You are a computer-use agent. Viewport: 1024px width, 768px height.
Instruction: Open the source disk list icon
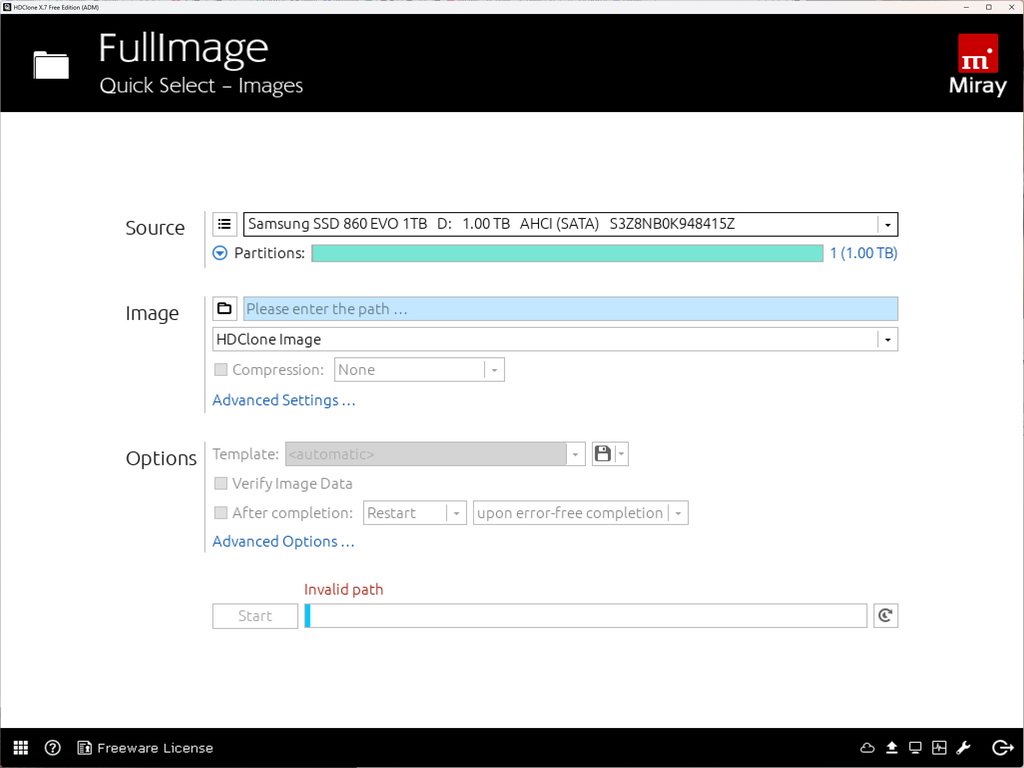[224, 224]
